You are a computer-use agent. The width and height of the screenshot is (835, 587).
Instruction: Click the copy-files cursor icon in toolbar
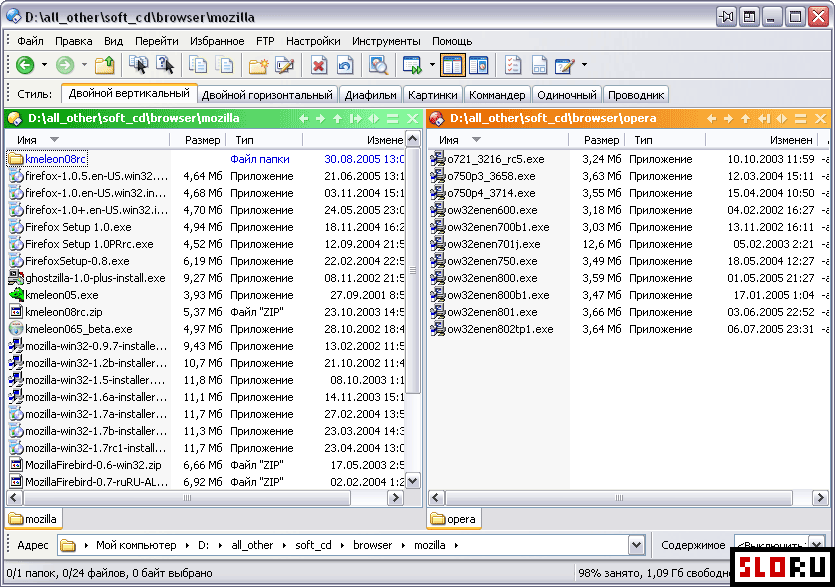[138, 65]
